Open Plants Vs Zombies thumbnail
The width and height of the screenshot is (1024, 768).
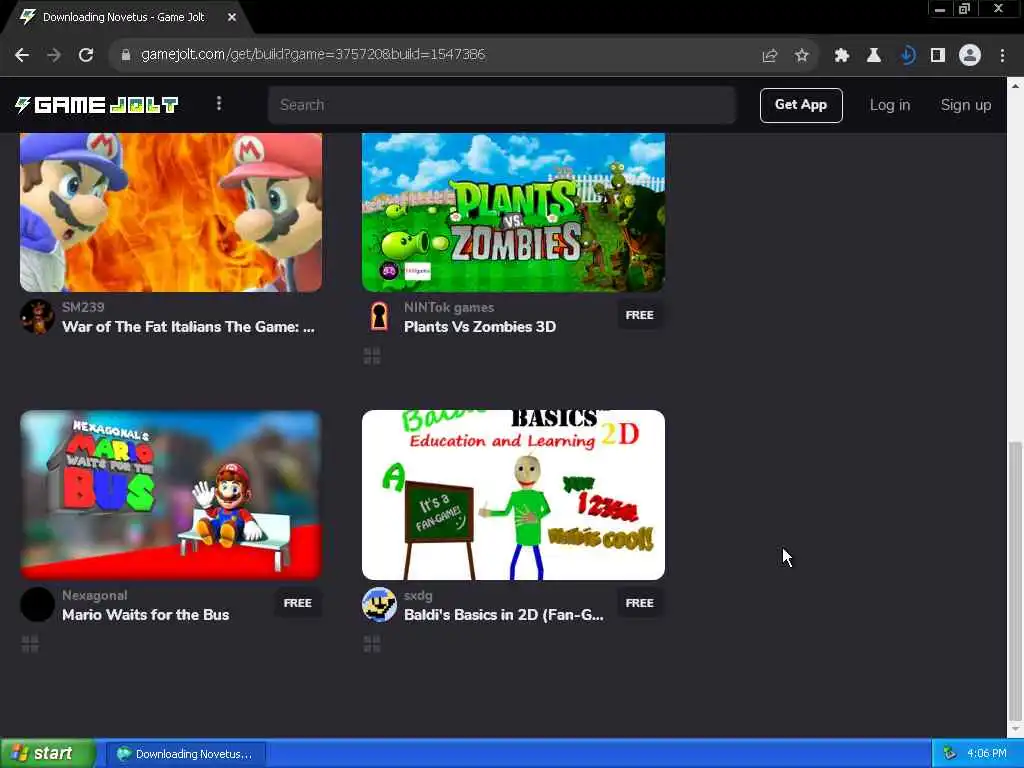pos(513,212)
